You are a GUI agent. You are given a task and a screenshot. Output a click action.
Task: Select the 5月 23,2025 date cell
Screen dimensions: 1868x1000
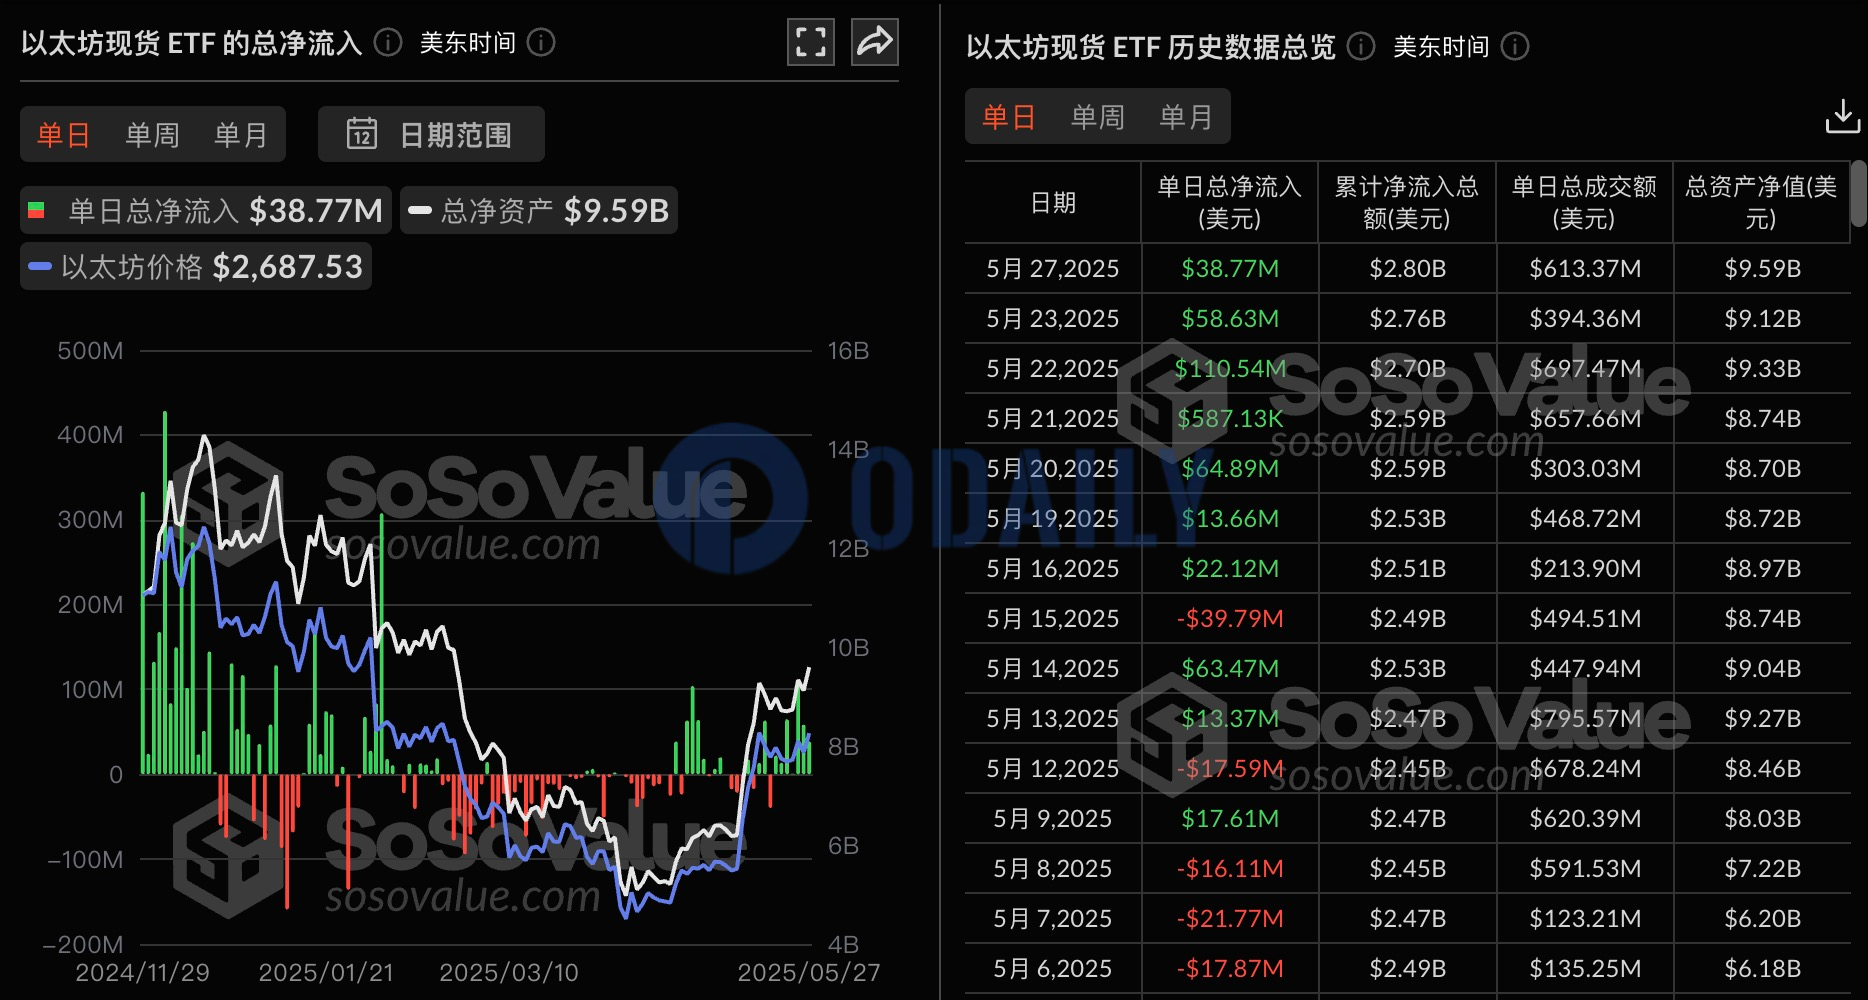pos(1053,318)
